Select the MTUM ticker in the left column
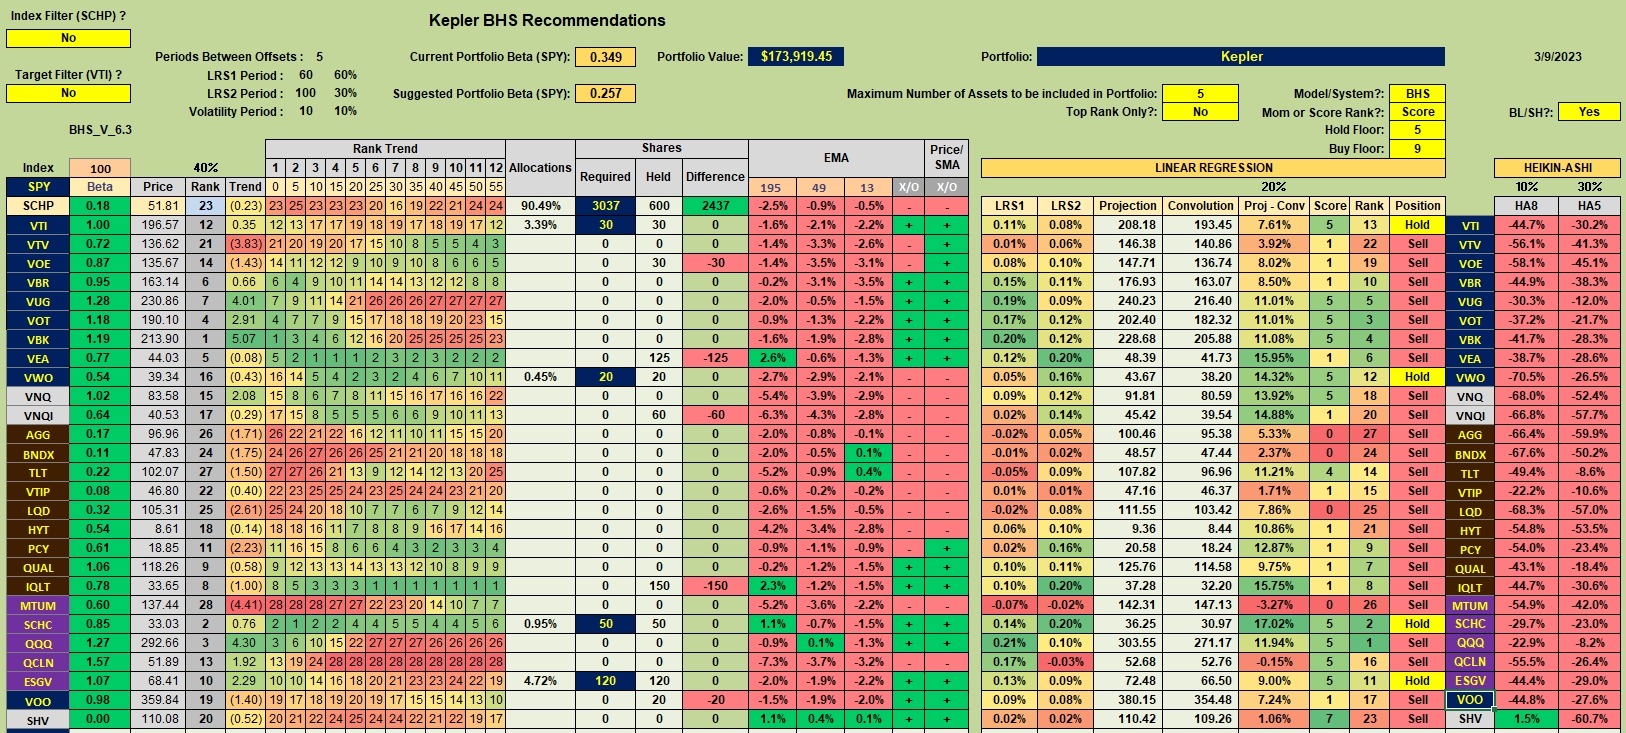Image resolution: width=1626 pixels, height=733 pixels. [38, 605]
